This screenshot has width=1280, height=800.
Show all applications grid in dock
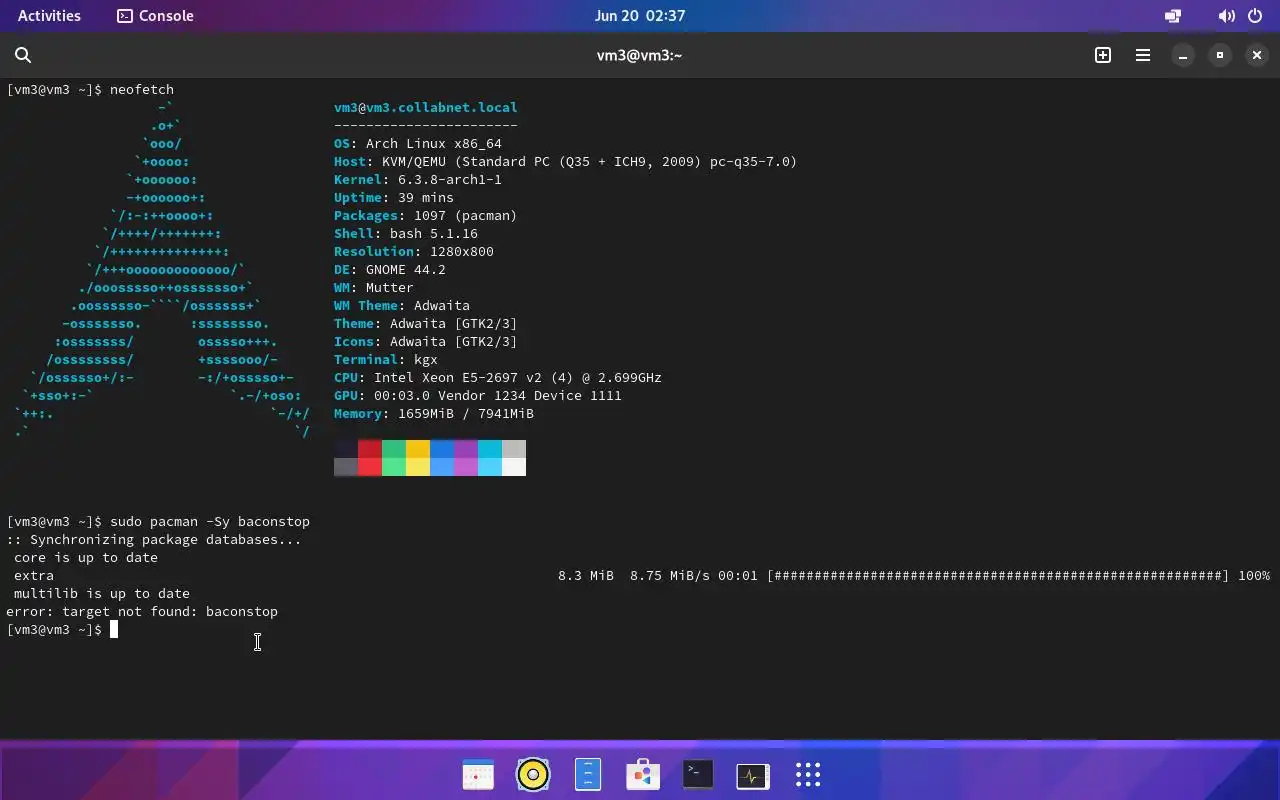point(808,775)
